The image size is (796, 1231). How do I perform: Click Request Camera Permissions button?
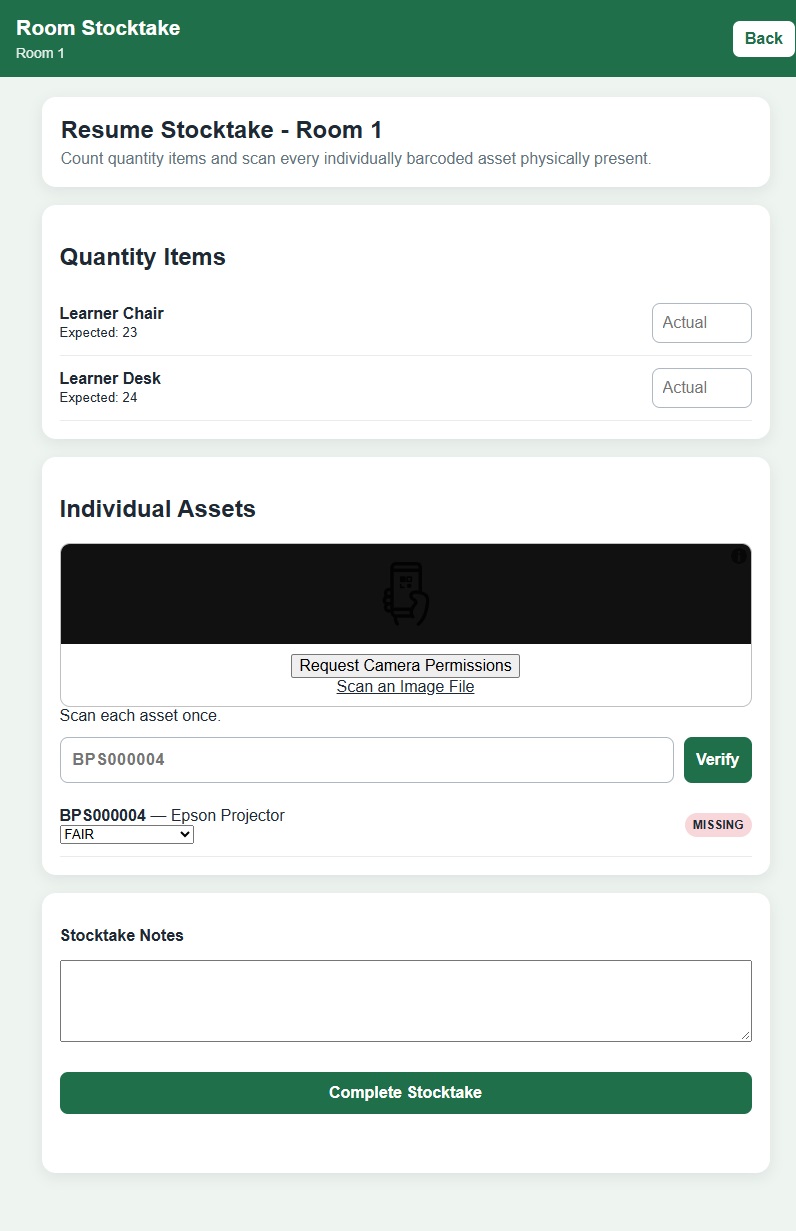coord(405,666)
